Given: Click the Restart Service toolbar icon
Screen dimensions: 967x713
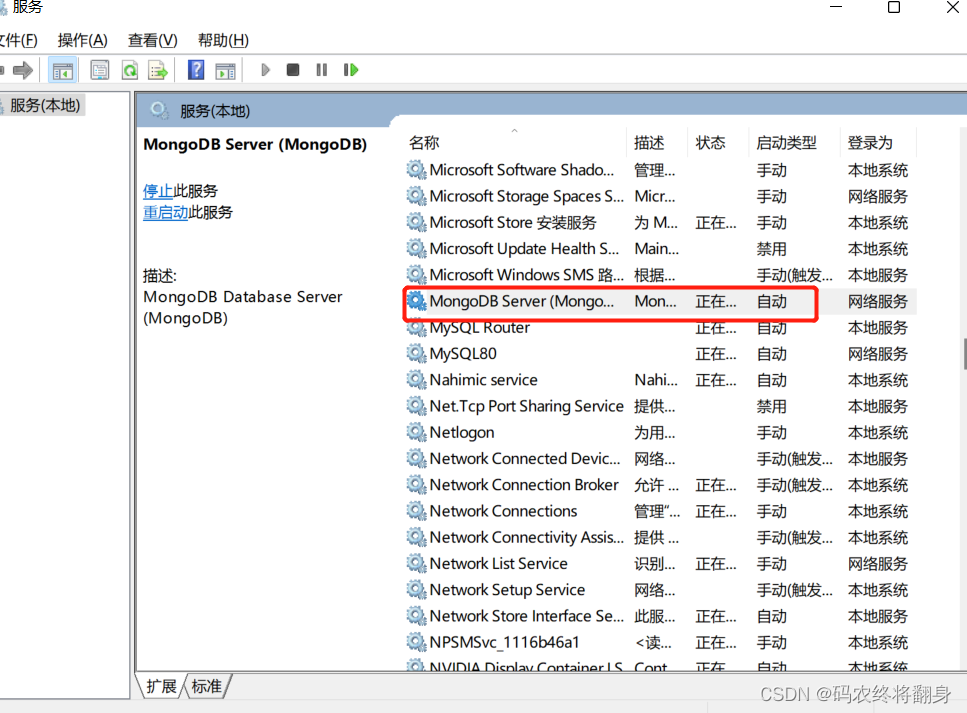Looking at the screenshot, I should [x=351, y=70].
